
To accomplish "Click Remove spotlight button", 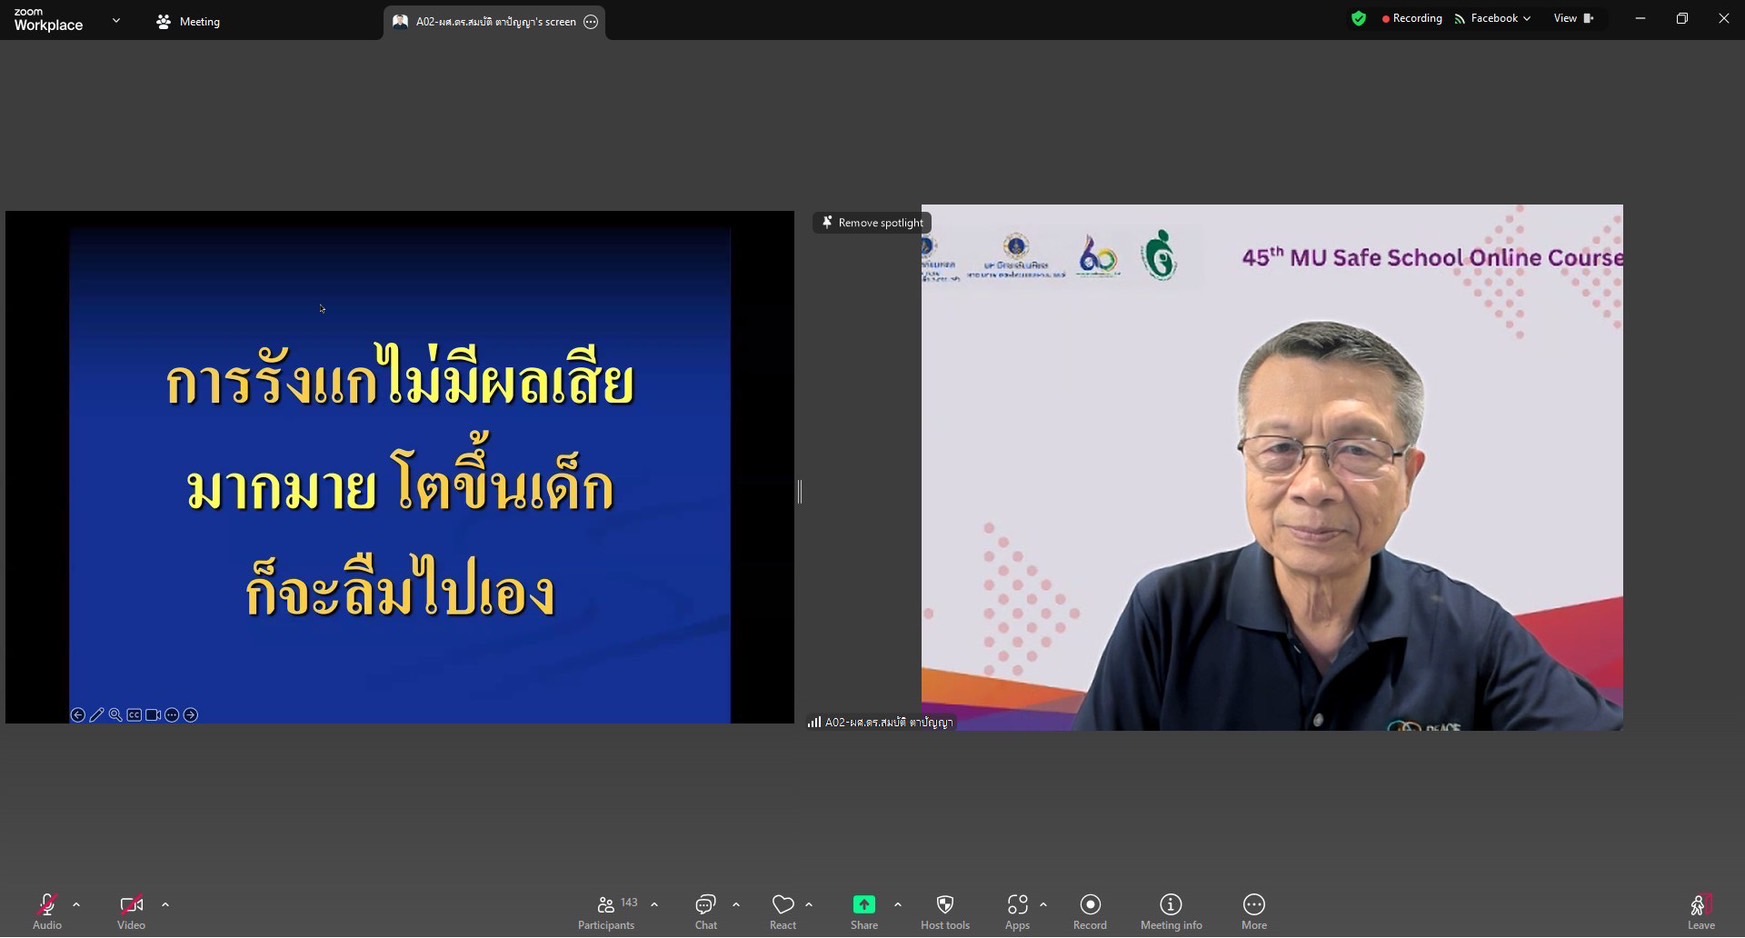I will [872, 223].
